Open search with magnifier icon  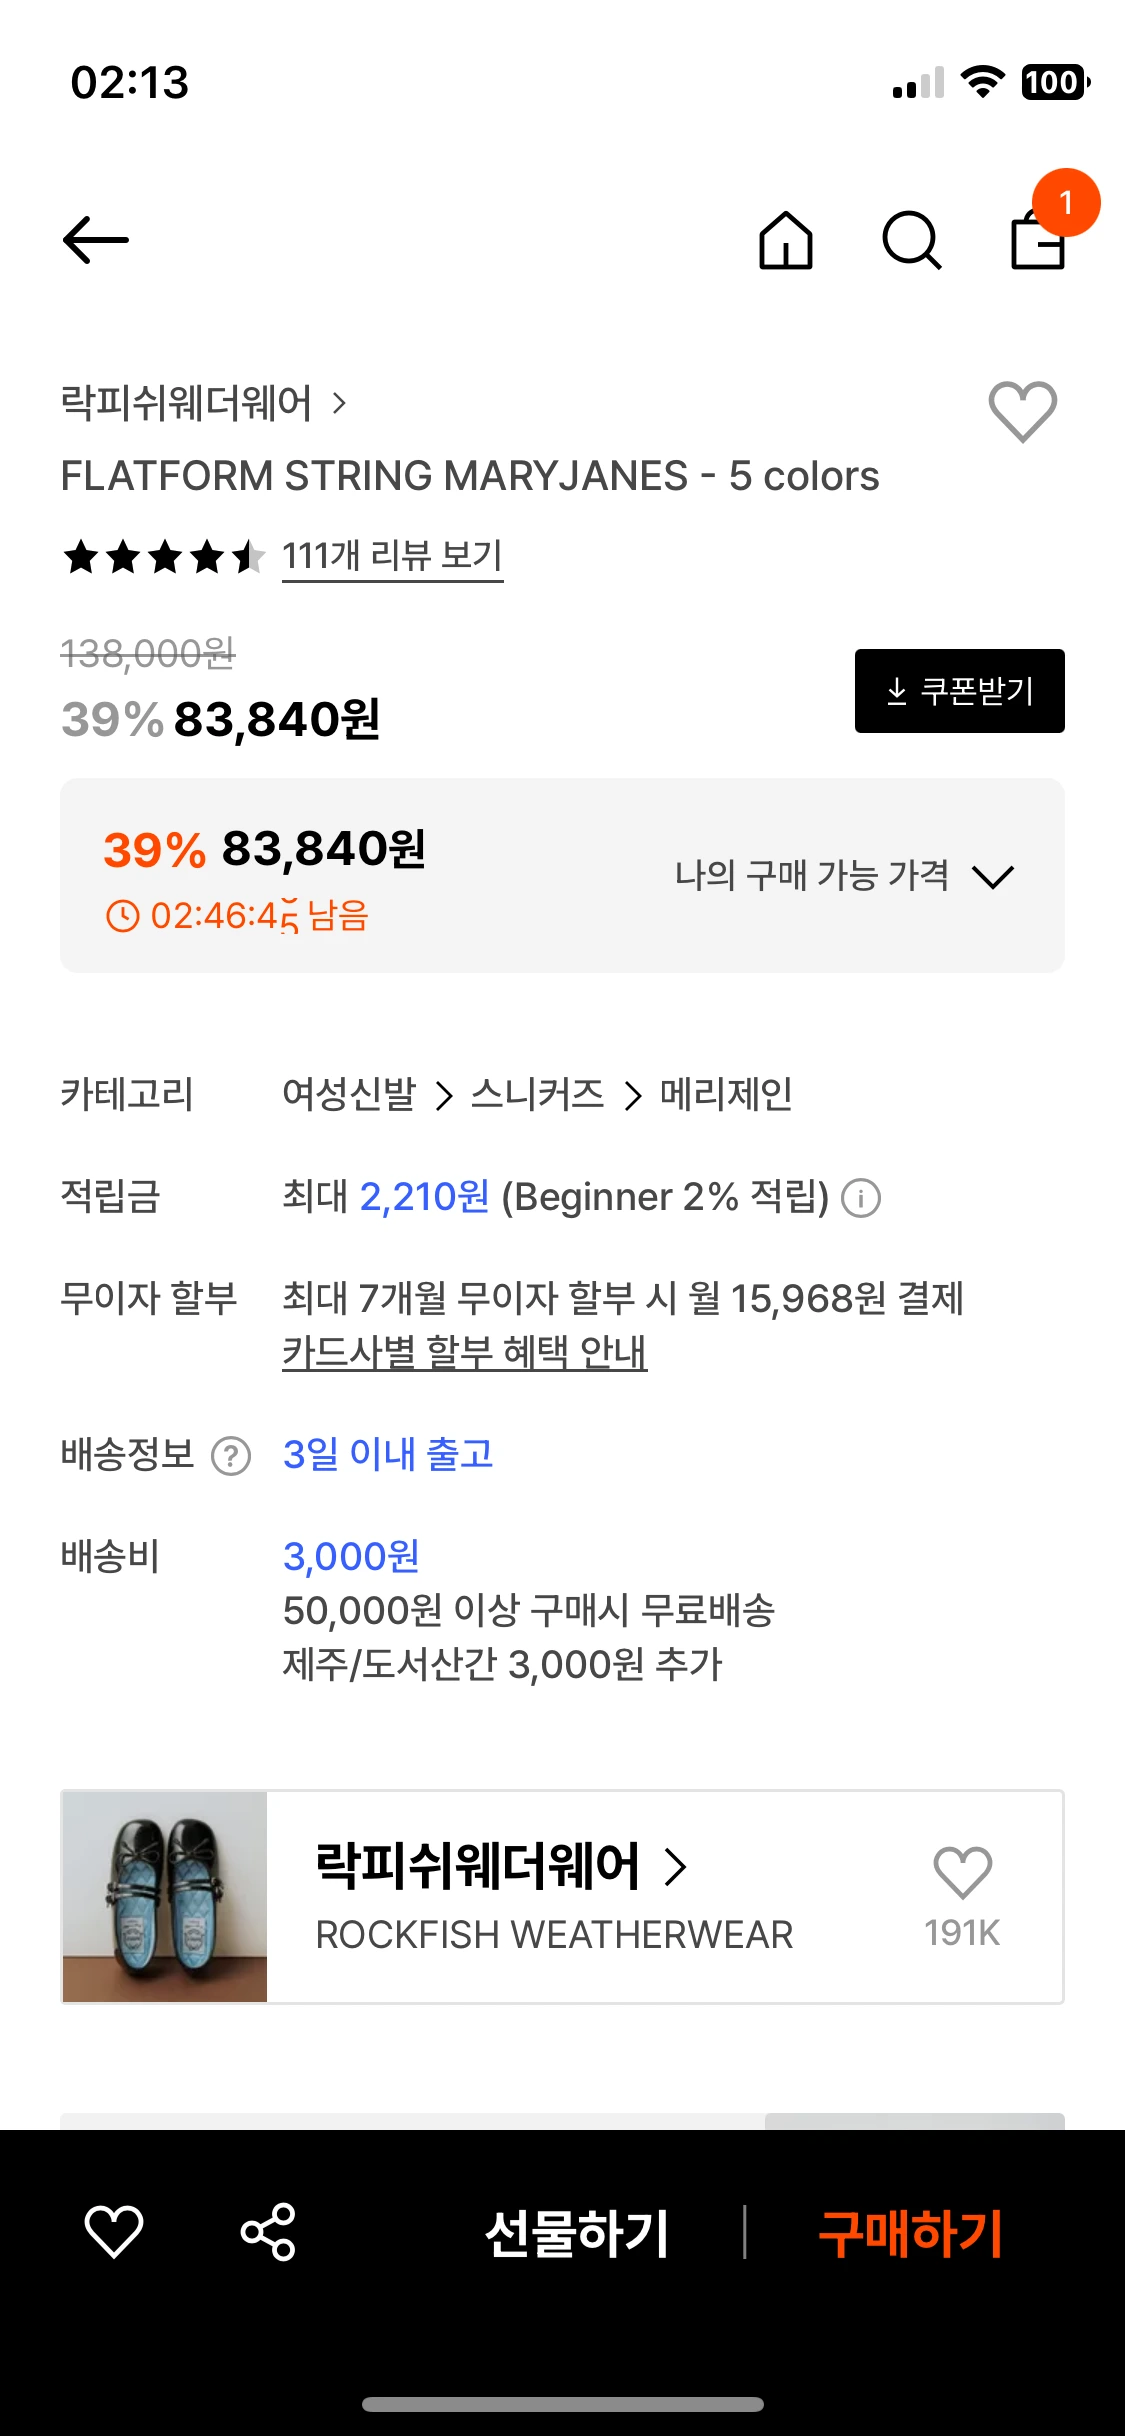point(911,241)
